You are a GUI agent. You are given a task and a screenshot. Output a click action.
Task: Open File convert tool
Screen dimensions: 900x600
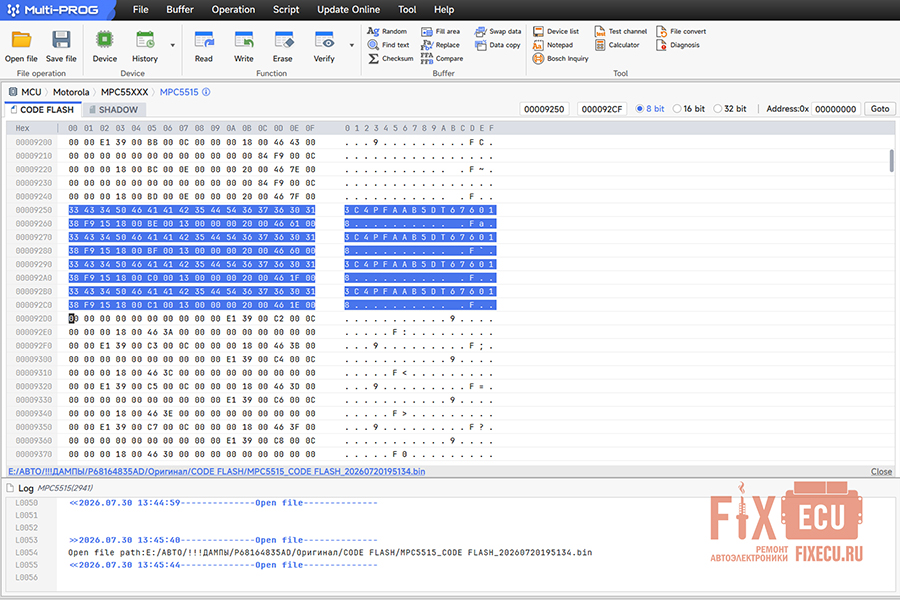pyautogui.click(x=681, y=31)
